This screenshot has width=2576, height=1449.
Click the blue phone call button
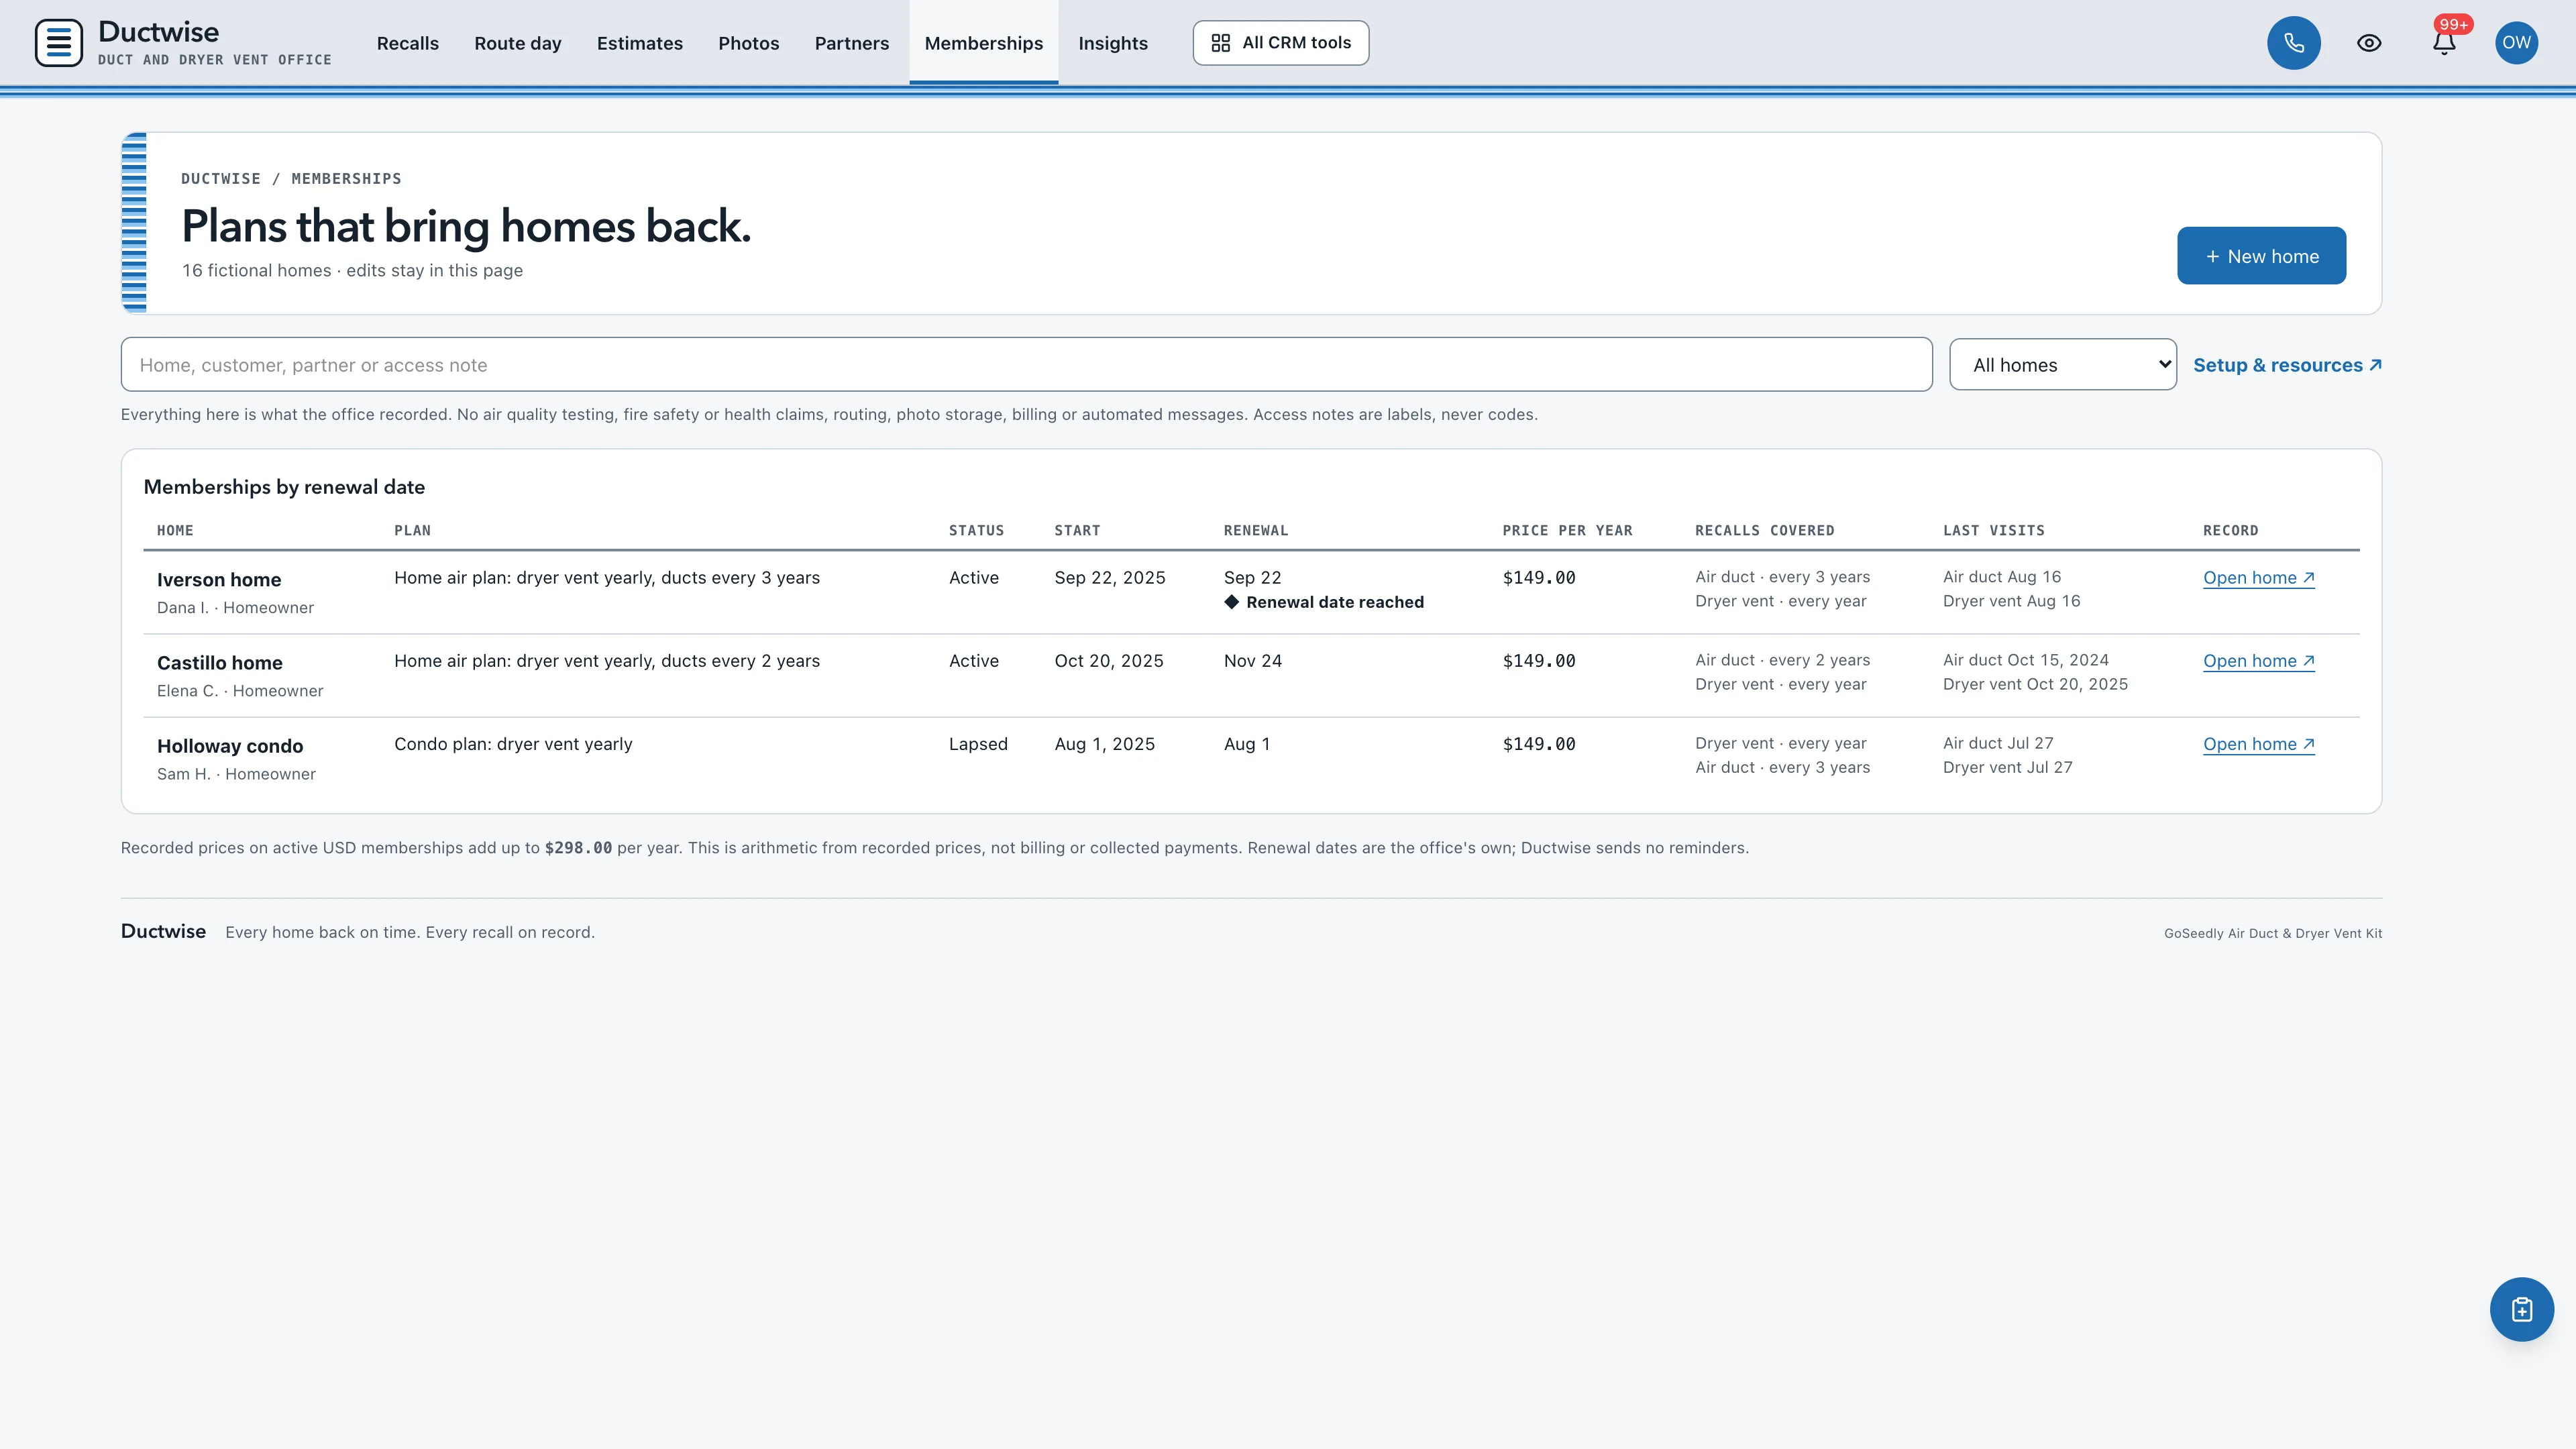click(x=2293, y=43)
